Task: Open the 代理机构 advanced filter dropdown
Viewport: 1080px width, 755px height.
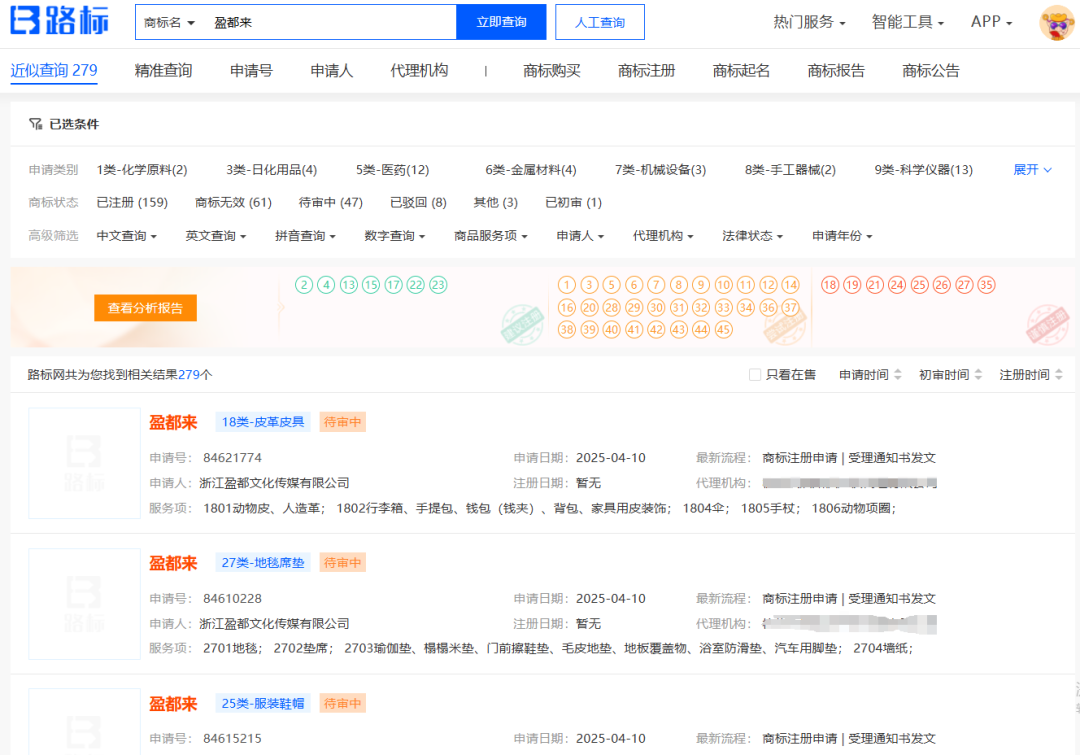Action: 663,236
